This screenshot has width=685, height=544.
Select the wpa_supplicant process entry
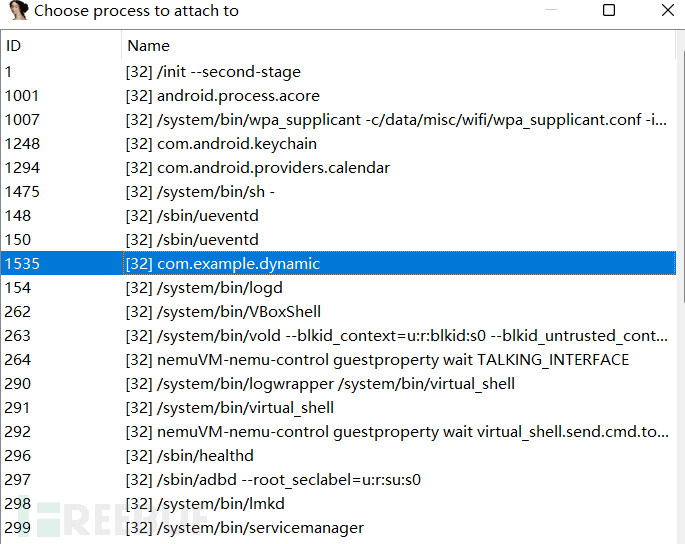338,120
